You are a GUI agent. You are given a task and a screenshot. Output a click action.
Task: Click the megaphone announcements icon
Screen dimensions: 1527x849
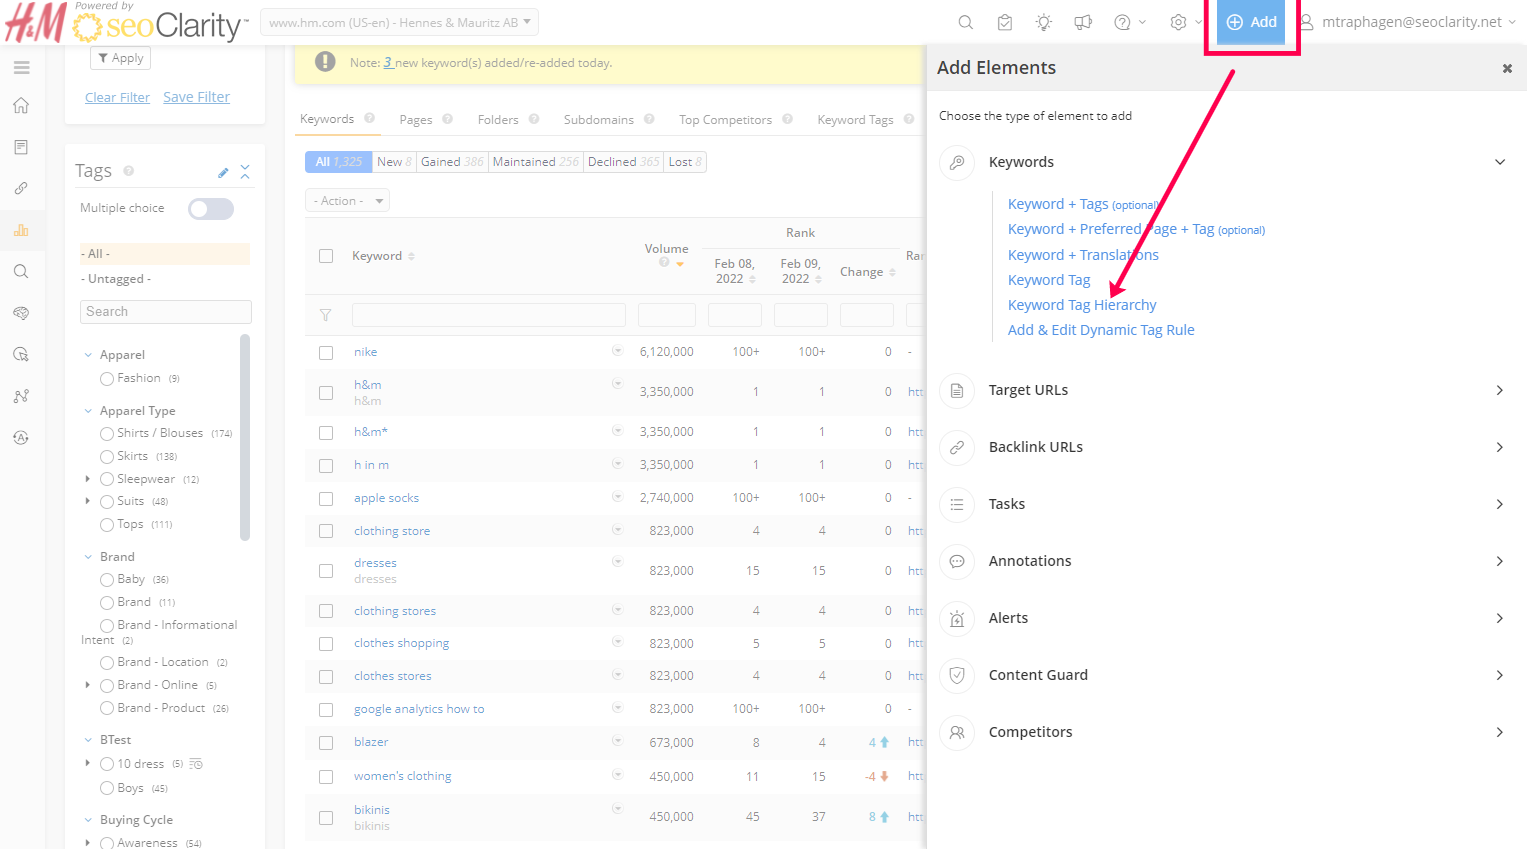(x=1083, y=22)
